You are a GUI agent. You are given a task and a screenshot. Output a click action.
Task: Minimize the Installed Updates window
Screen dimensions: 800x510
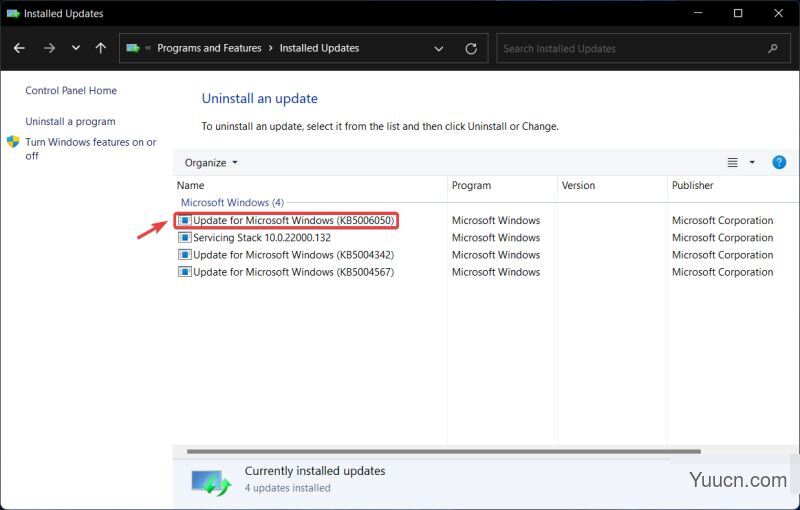[x=698, y=13]
